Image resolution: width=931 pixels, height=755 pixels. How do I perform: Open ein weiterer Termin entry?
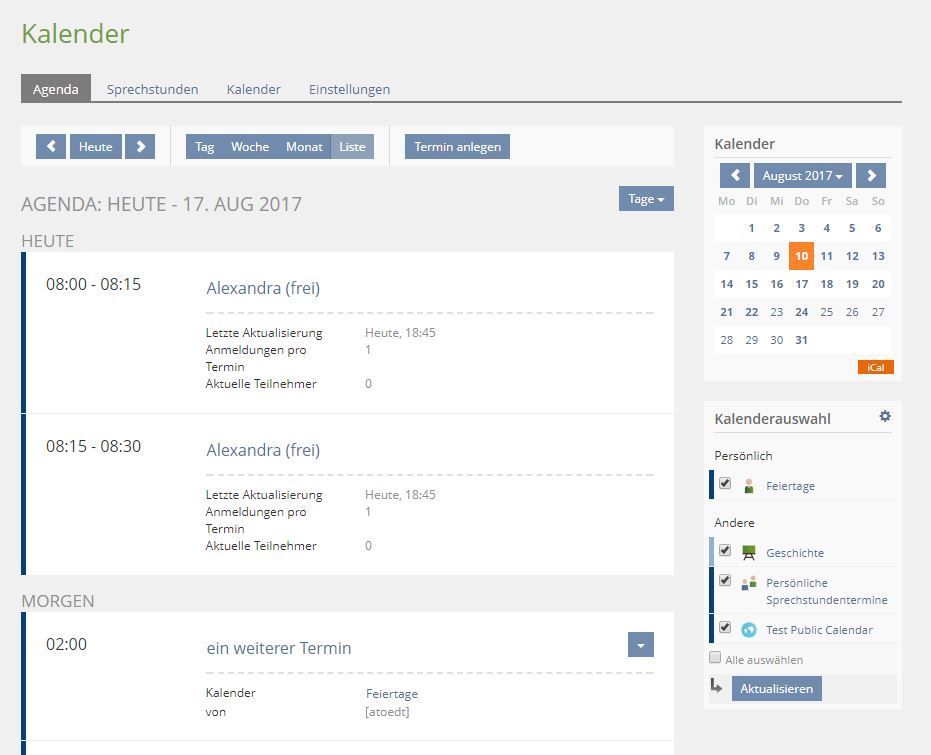point(278,648)
